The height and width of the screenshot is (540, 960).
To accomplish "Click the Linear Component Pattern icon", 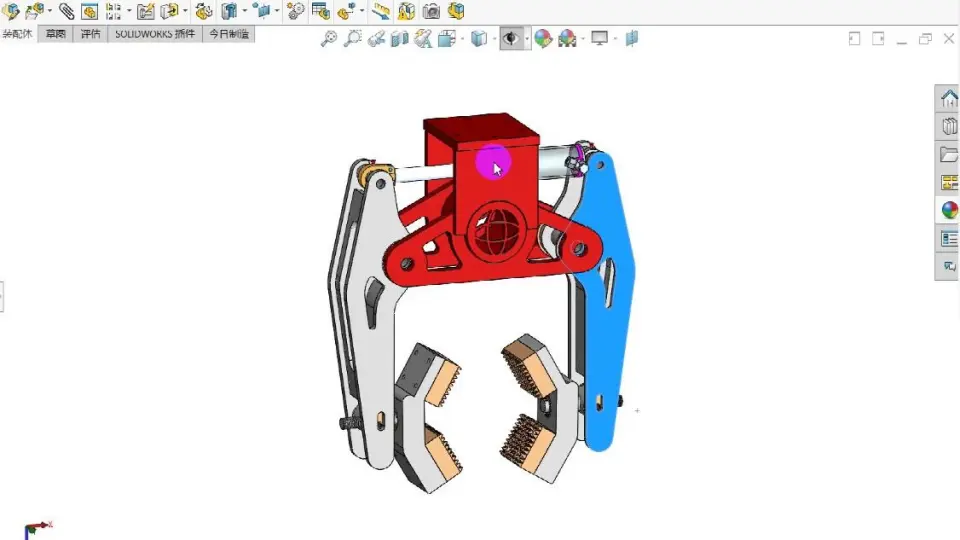I will coord(113,10).
